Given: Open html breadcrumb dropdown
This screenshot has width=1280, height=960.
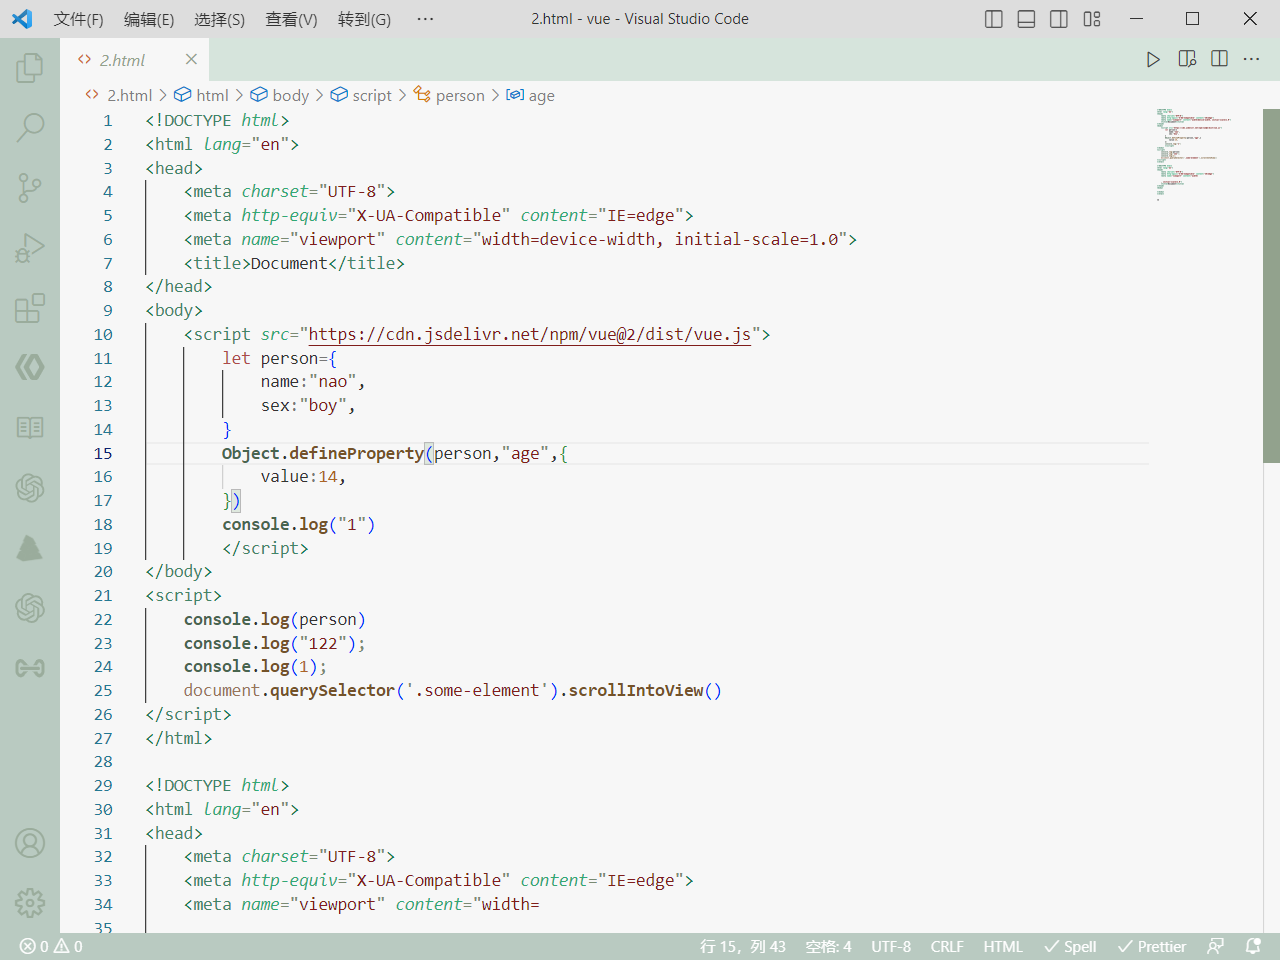Looking at the screenshot, I should click(x=201, y=95).
